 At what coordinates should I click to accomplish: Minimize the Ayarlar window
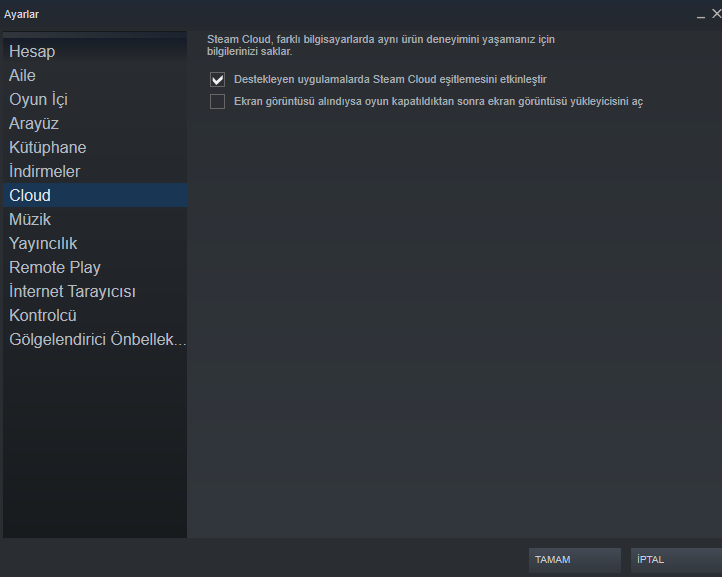pyautogui.click(x=701, y=14)
